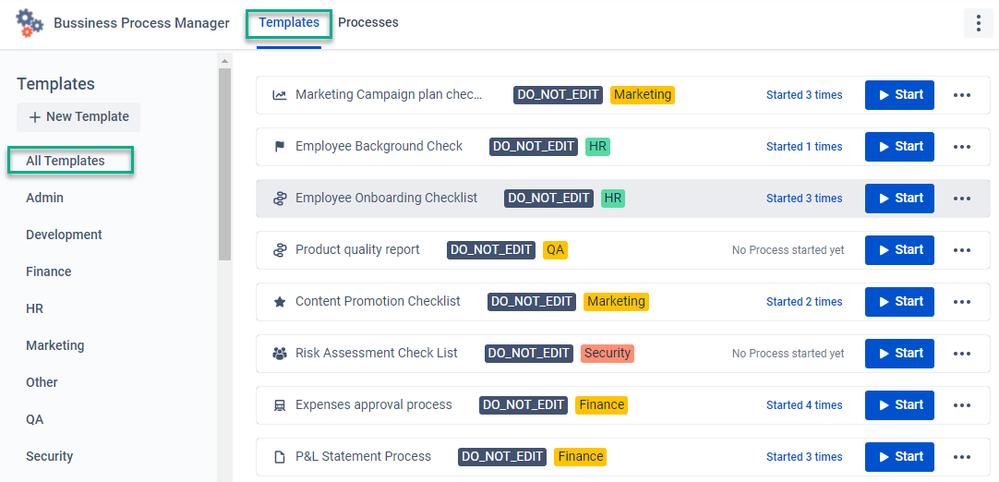Open the 'Started 4 times' link
999x482 pixels.
pos(804,405)
